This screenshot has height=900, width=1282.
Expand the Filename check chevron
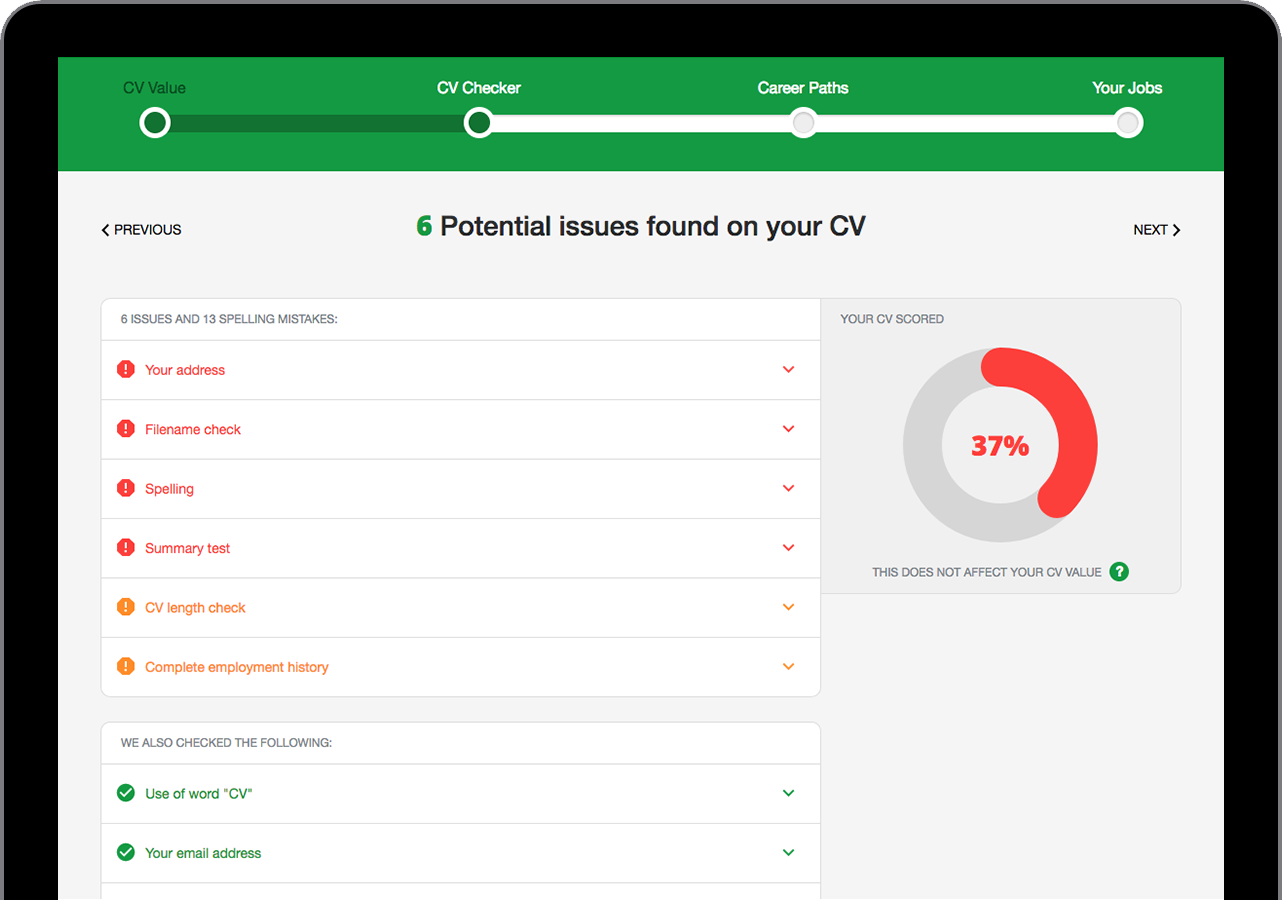click(x=788, y=429)
